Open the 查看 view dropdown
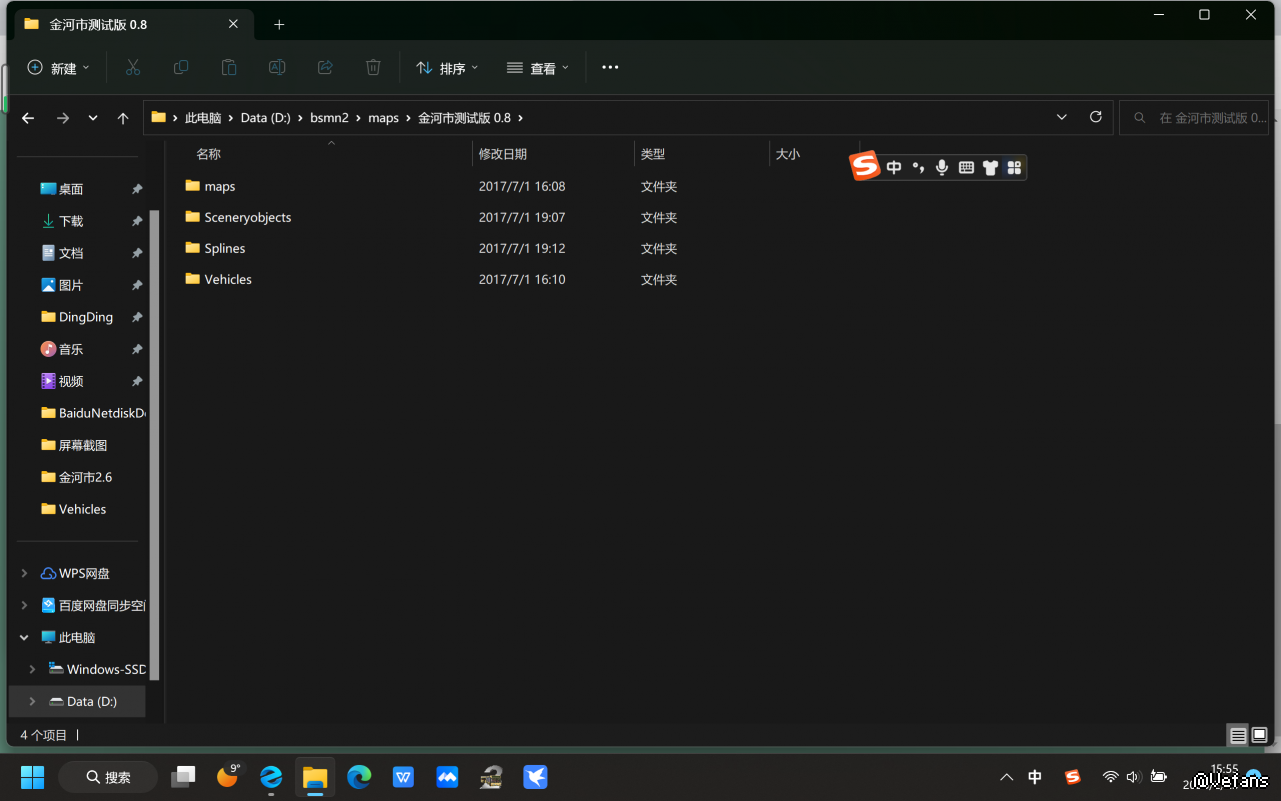The width and height of the screenshot is (1281, 801). click(538, 68)
